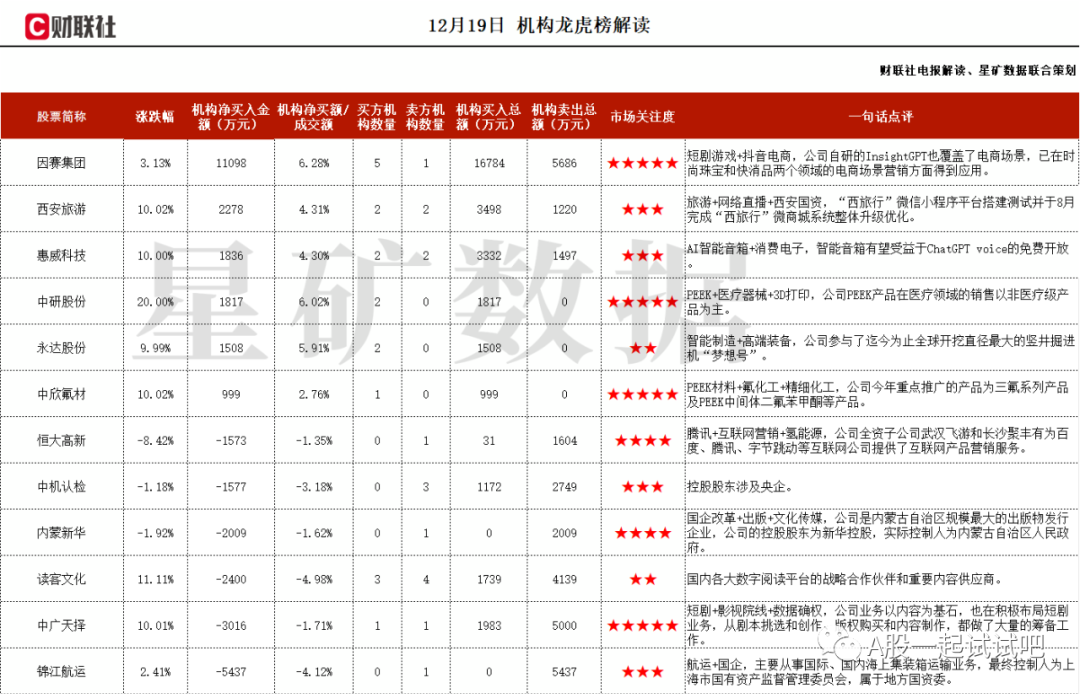Select the 市场关注度 column header

point(642,116)
